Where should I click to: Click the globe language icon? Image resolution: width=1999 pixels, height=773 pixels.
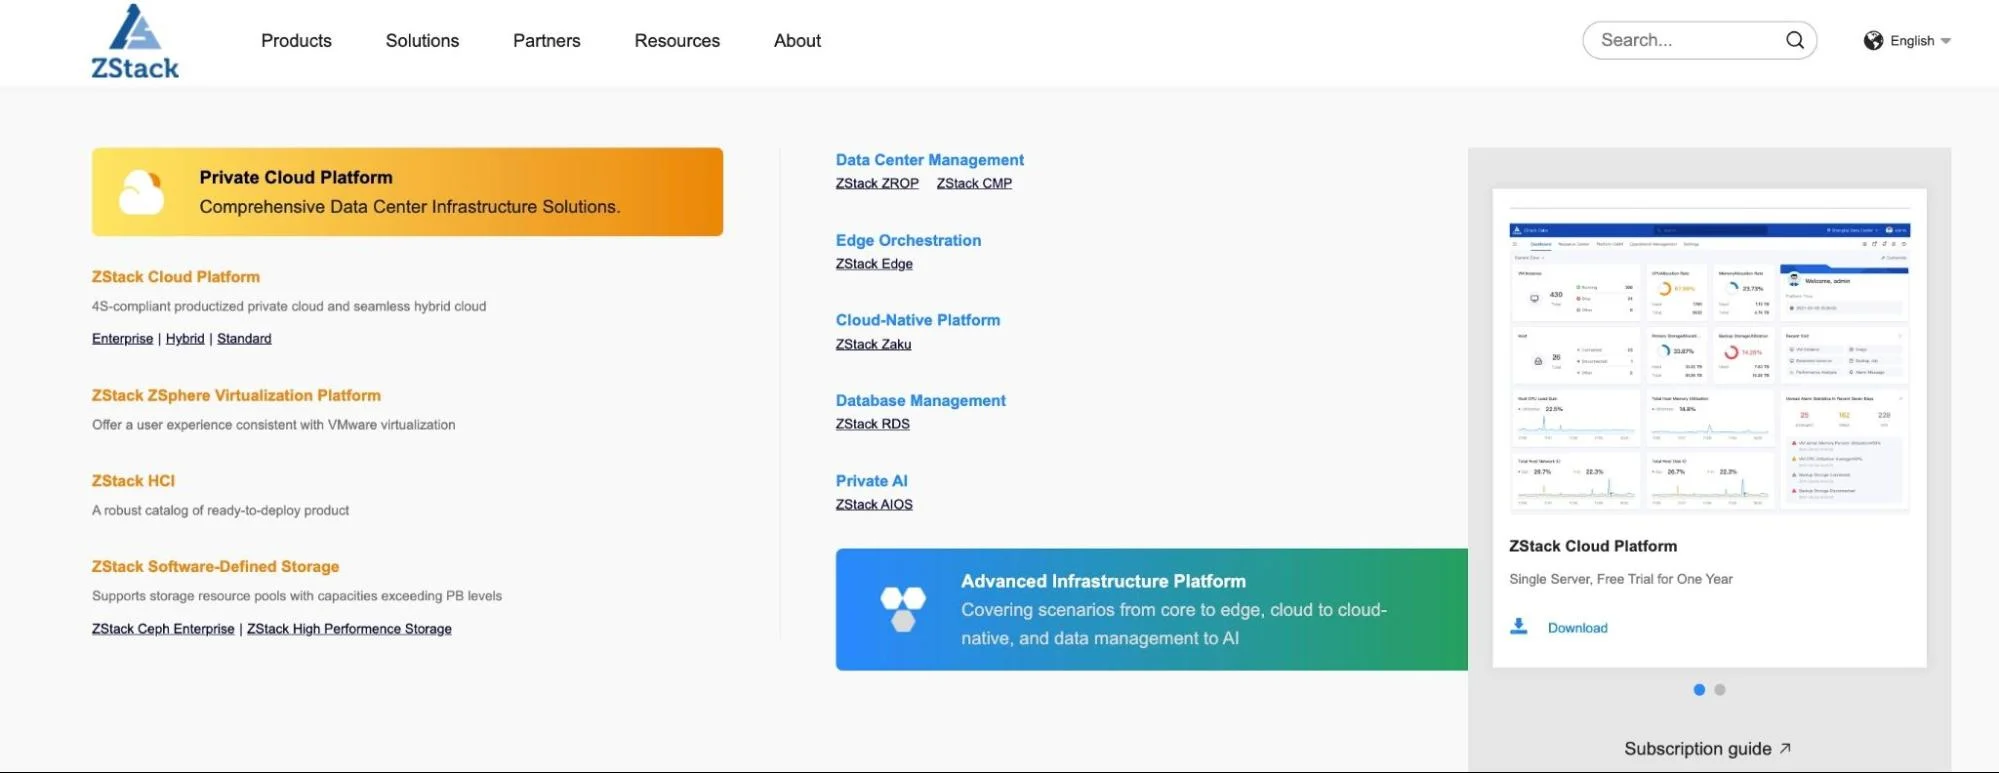1873,41
